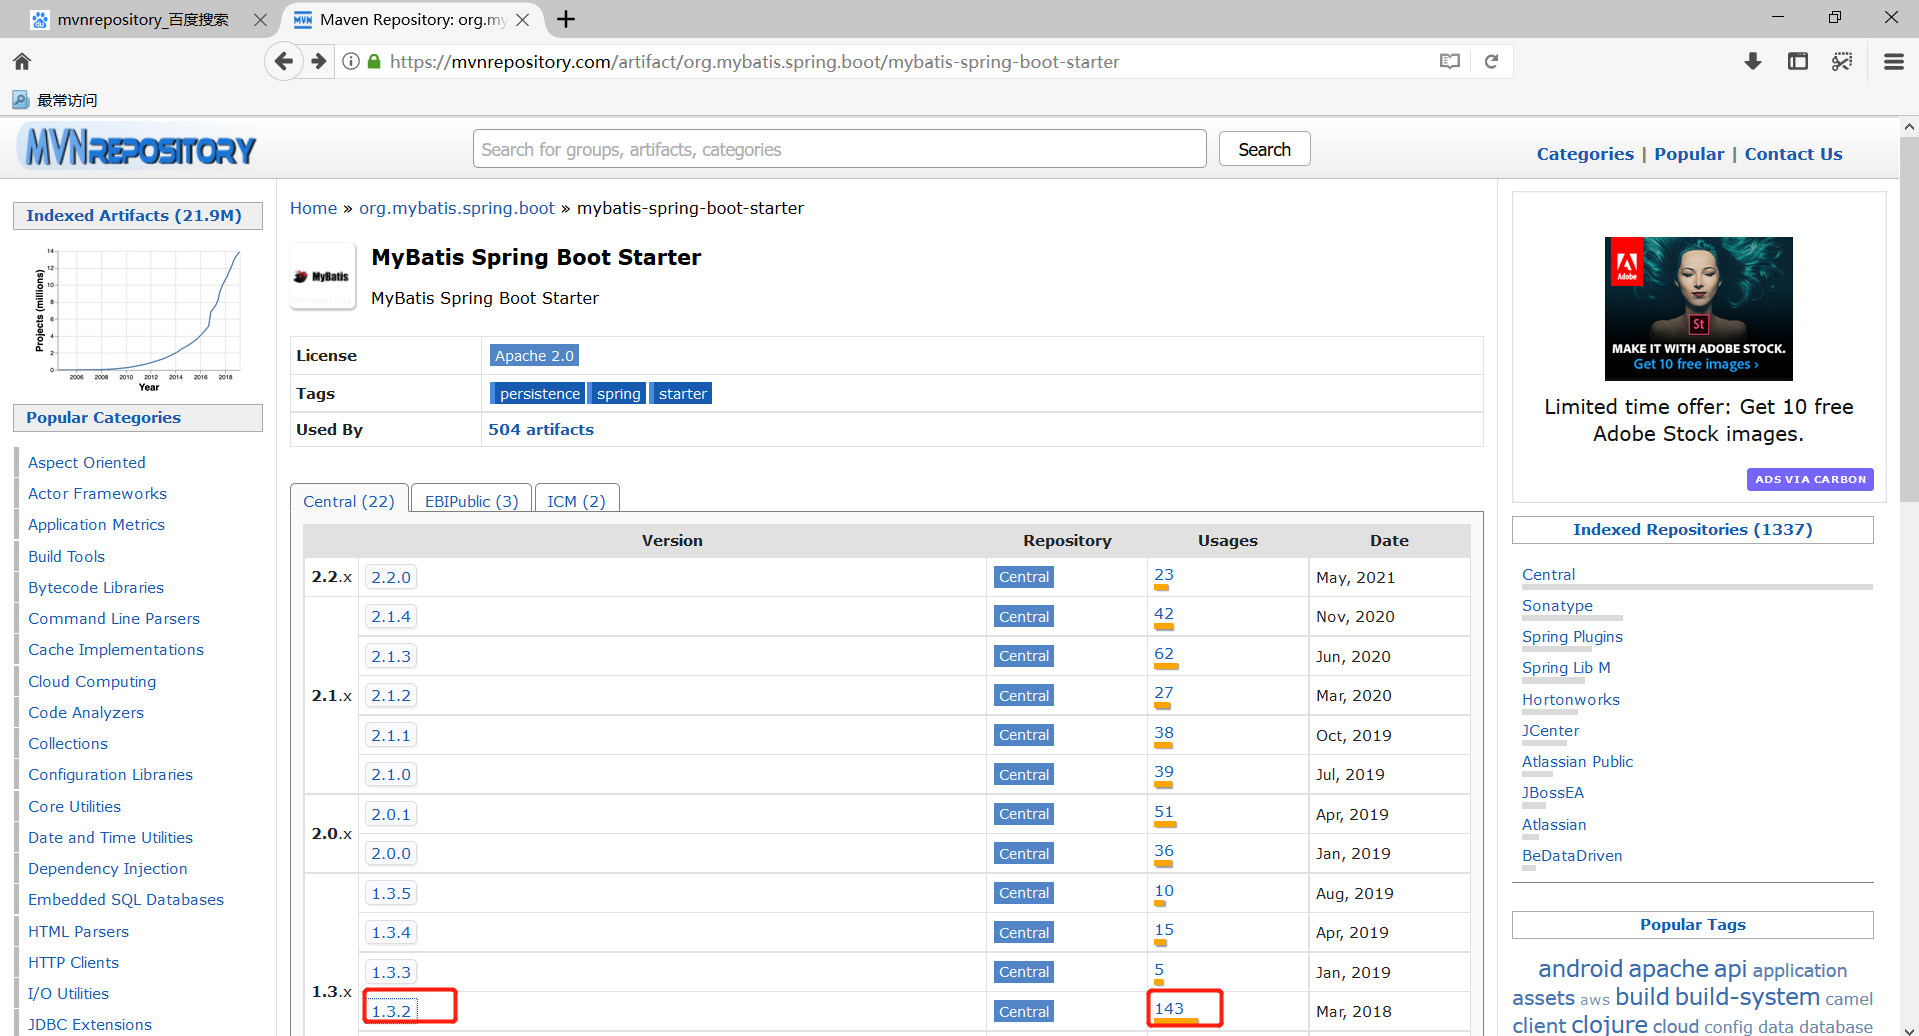Click Central repository badge for version 2.1.0
This screenshot has height=1036, width=1919.
click(1024, 774)
